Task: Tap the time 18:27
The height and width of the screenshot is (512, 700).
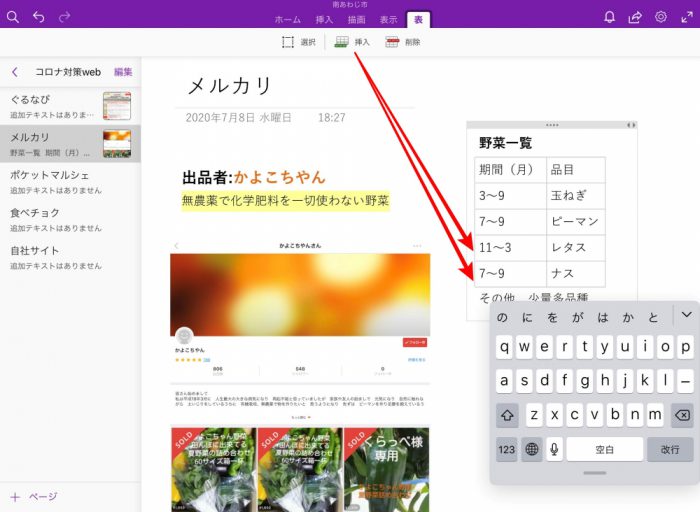Action: 332,117
